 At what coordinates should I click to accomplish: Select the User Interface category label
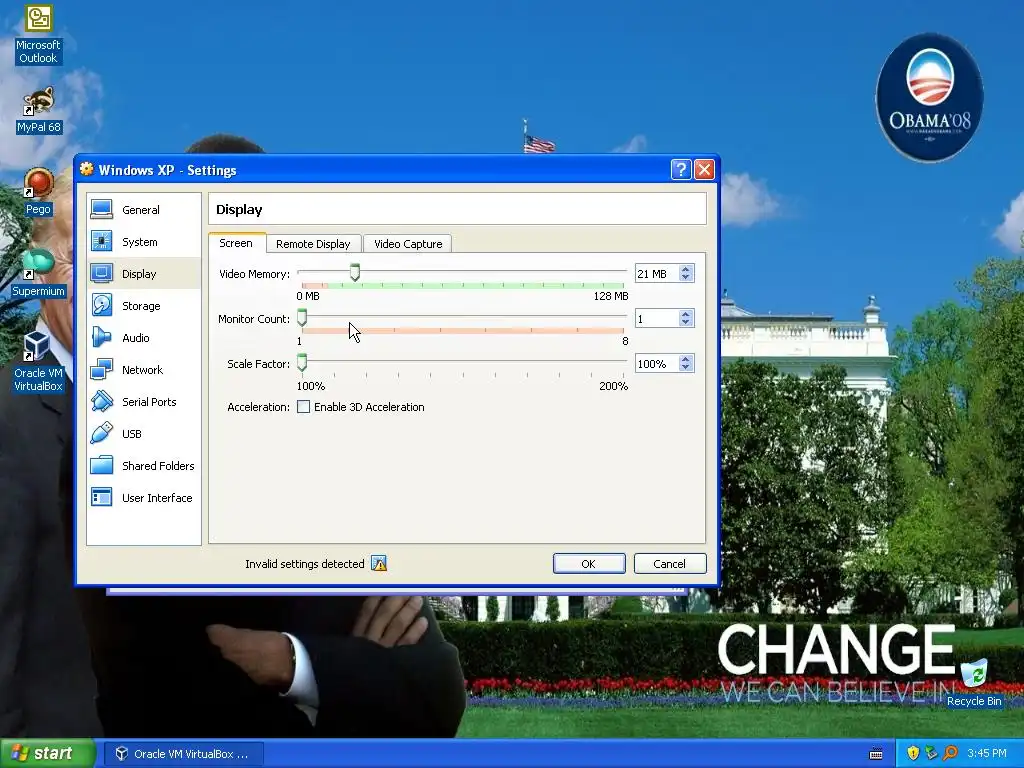click(x=157, y=498)
